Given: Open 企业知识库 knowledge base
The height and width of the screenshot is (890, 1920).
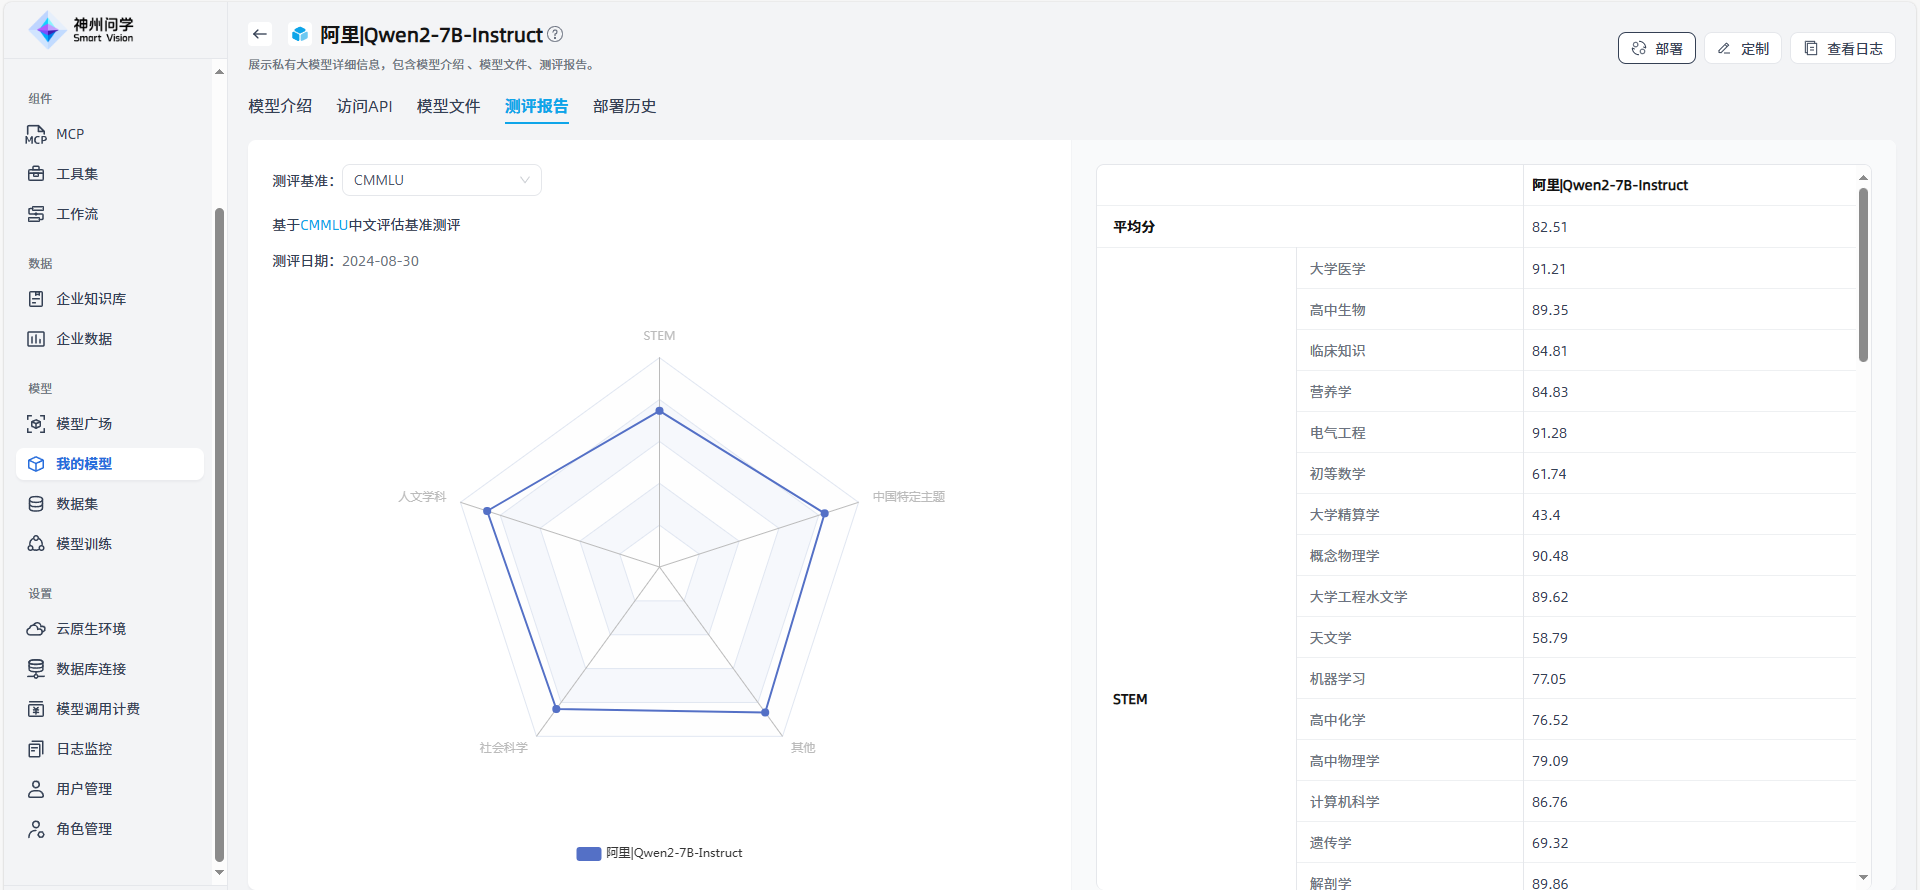Looking at the screenshot, I should [90, 299].
